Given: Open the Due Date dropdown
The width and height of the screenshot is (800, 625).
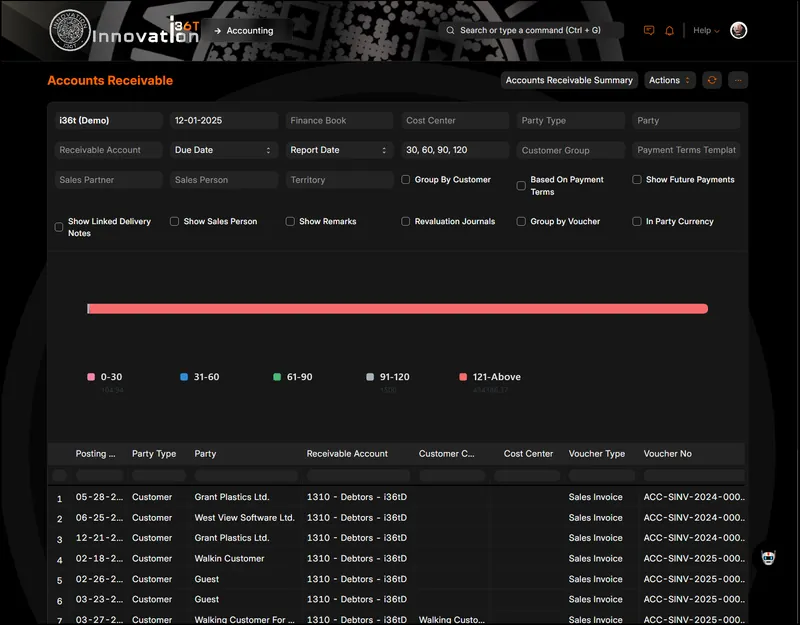Looking at the screenshot, I should (x=224, y=150).
